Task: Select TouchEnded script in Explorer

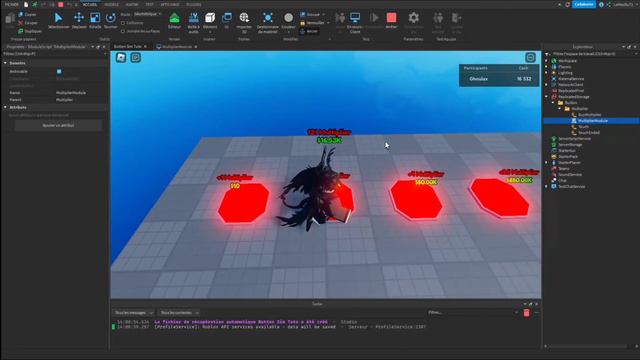Action: pyautogui.click(x=588, y=133)
